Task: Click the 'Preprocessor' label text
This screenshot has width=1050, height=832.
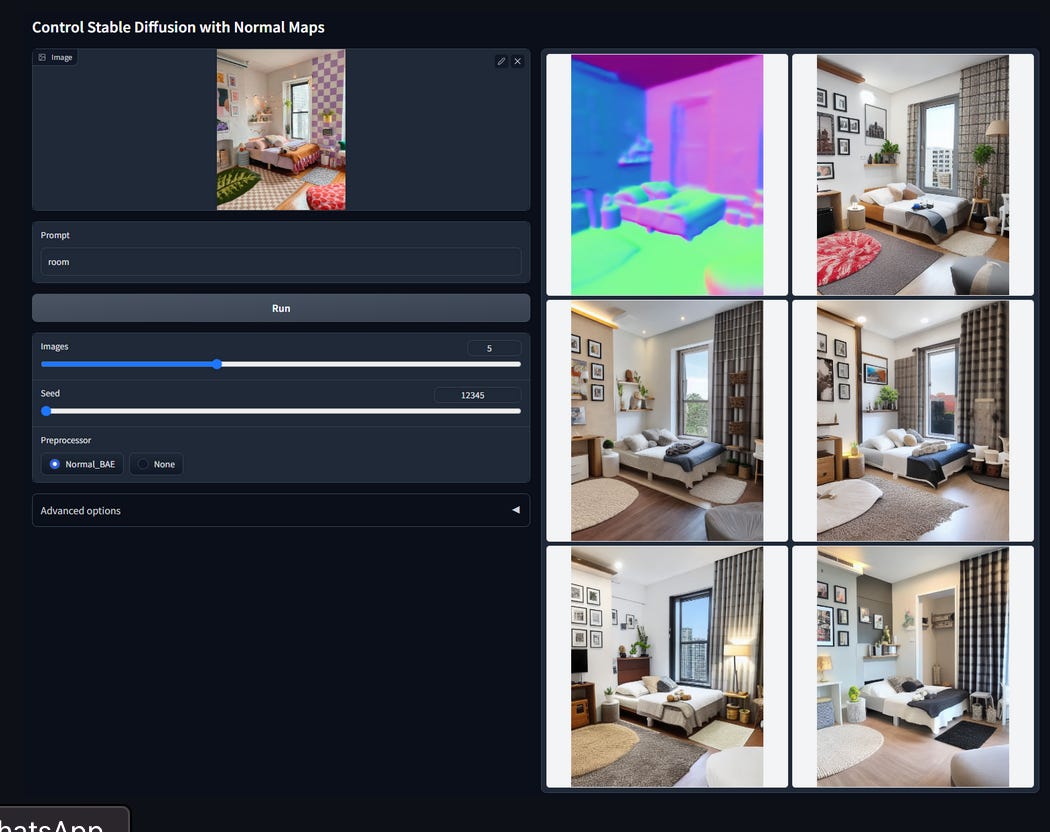Action: tap(66, 440)
